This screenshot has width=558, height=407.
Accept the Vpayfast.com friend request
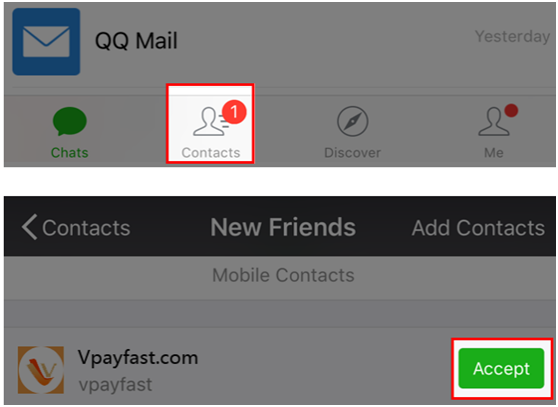(x=501, y=368)
